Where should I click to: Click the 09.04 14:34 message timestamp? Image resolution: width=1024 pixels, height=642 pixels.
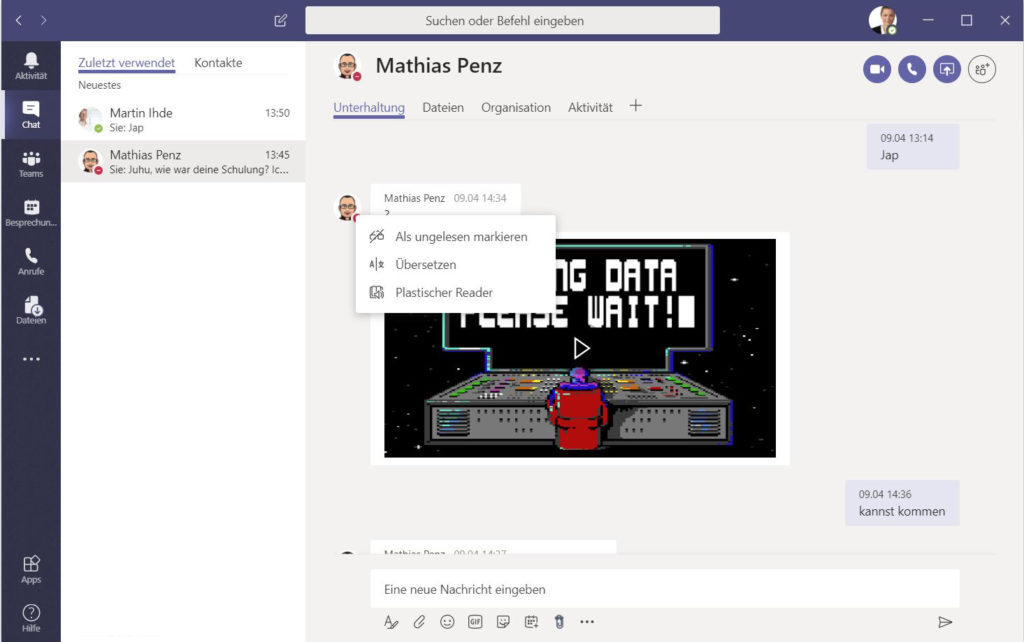click(x=480, y=198)
